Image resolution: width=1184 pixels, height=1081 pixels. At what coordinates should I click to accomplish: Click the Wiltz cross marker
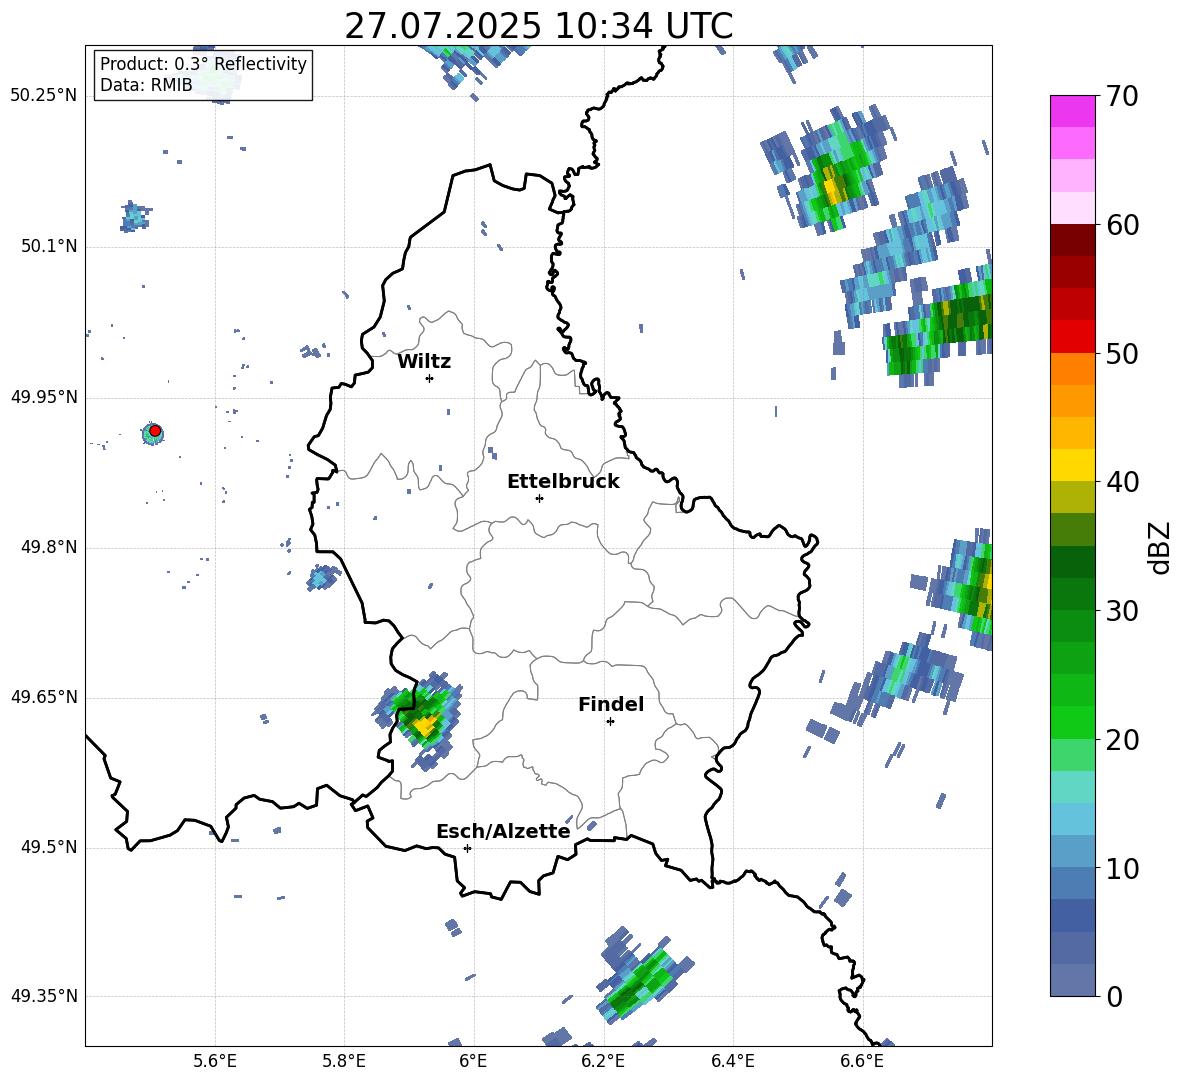click(429, 378)
